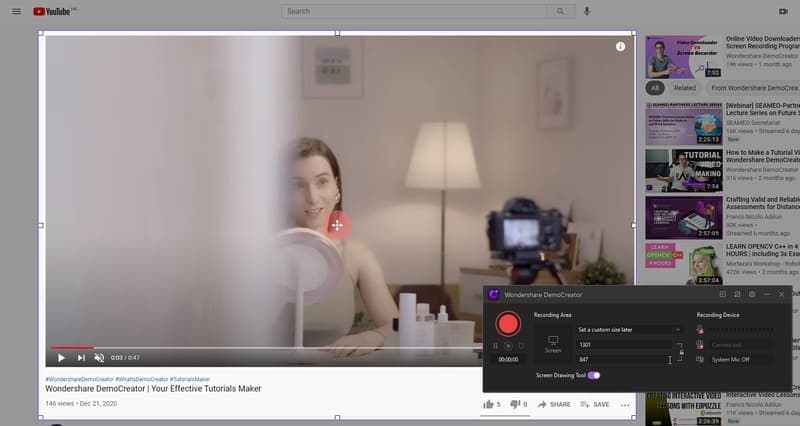Open the 'Set a custom size later' dropdown
The image size is (800, 426).
point(630,330)
